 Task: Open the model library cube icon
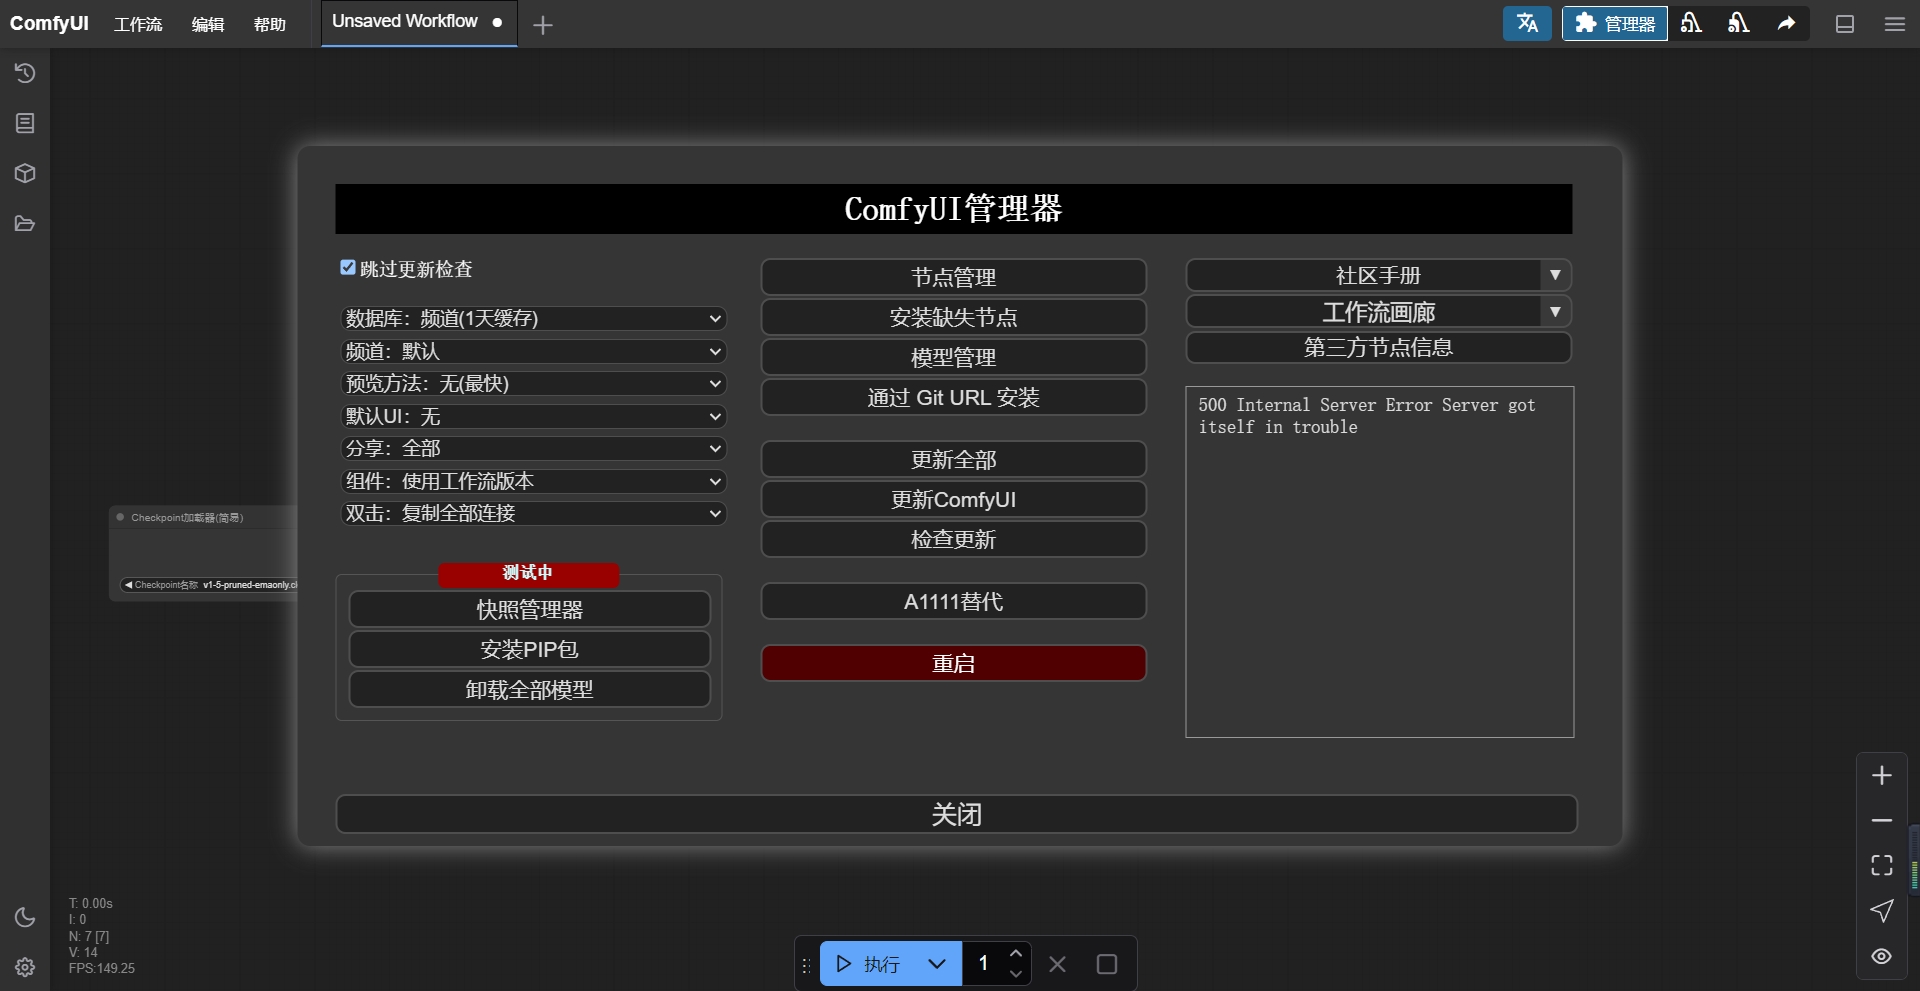25,173
